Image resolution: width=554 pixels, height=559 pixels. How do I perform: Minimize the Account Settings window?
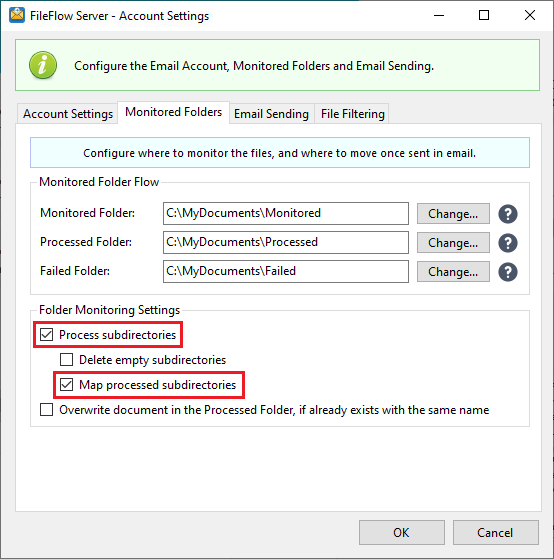tap(439, 15)
